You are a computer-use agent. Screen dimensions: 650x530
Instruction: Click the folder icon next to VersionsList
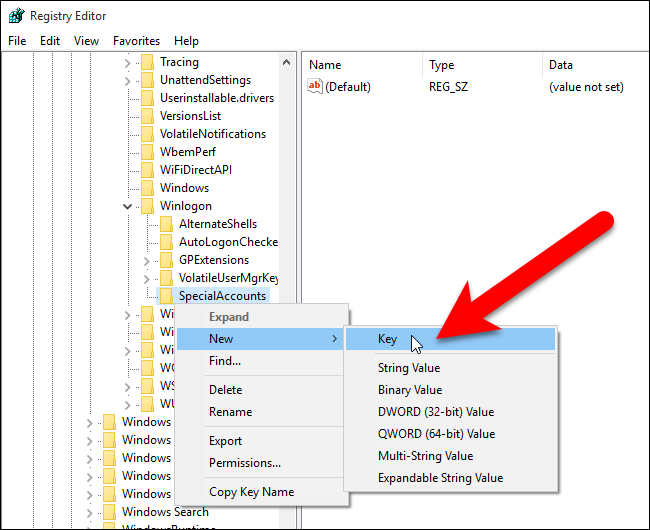[x=148, y=116]
